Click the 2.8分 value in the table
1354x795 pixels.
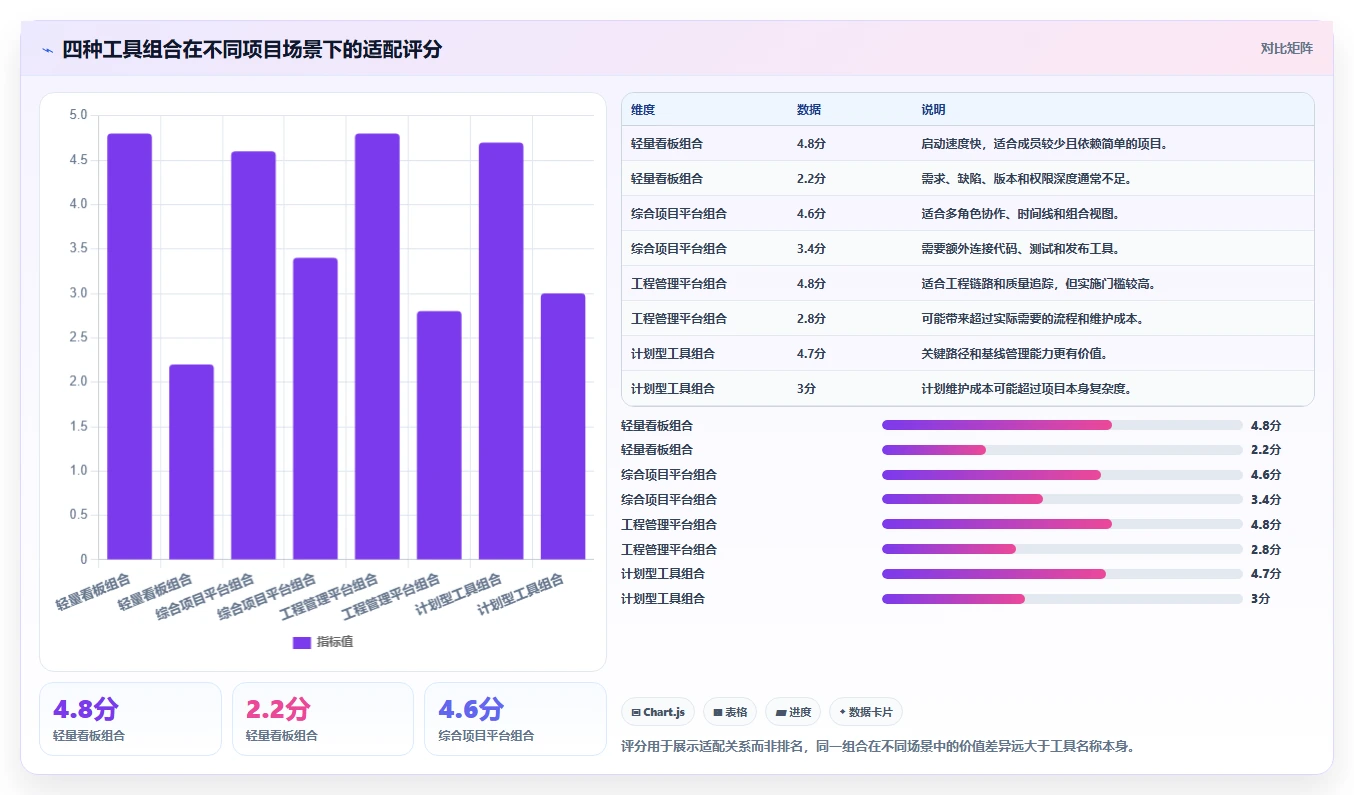click(x=811, y=319)
